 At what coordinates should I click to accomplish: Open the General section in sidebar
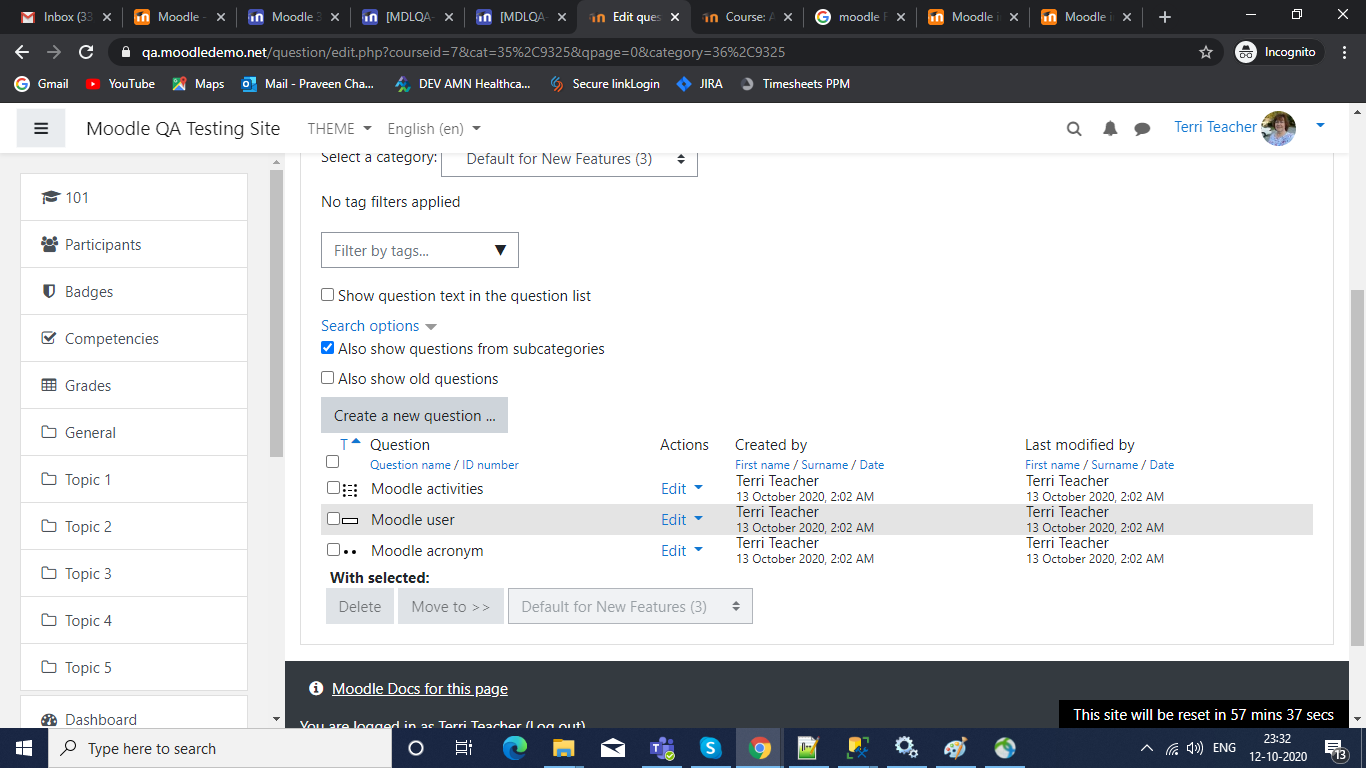coord(134,432)
